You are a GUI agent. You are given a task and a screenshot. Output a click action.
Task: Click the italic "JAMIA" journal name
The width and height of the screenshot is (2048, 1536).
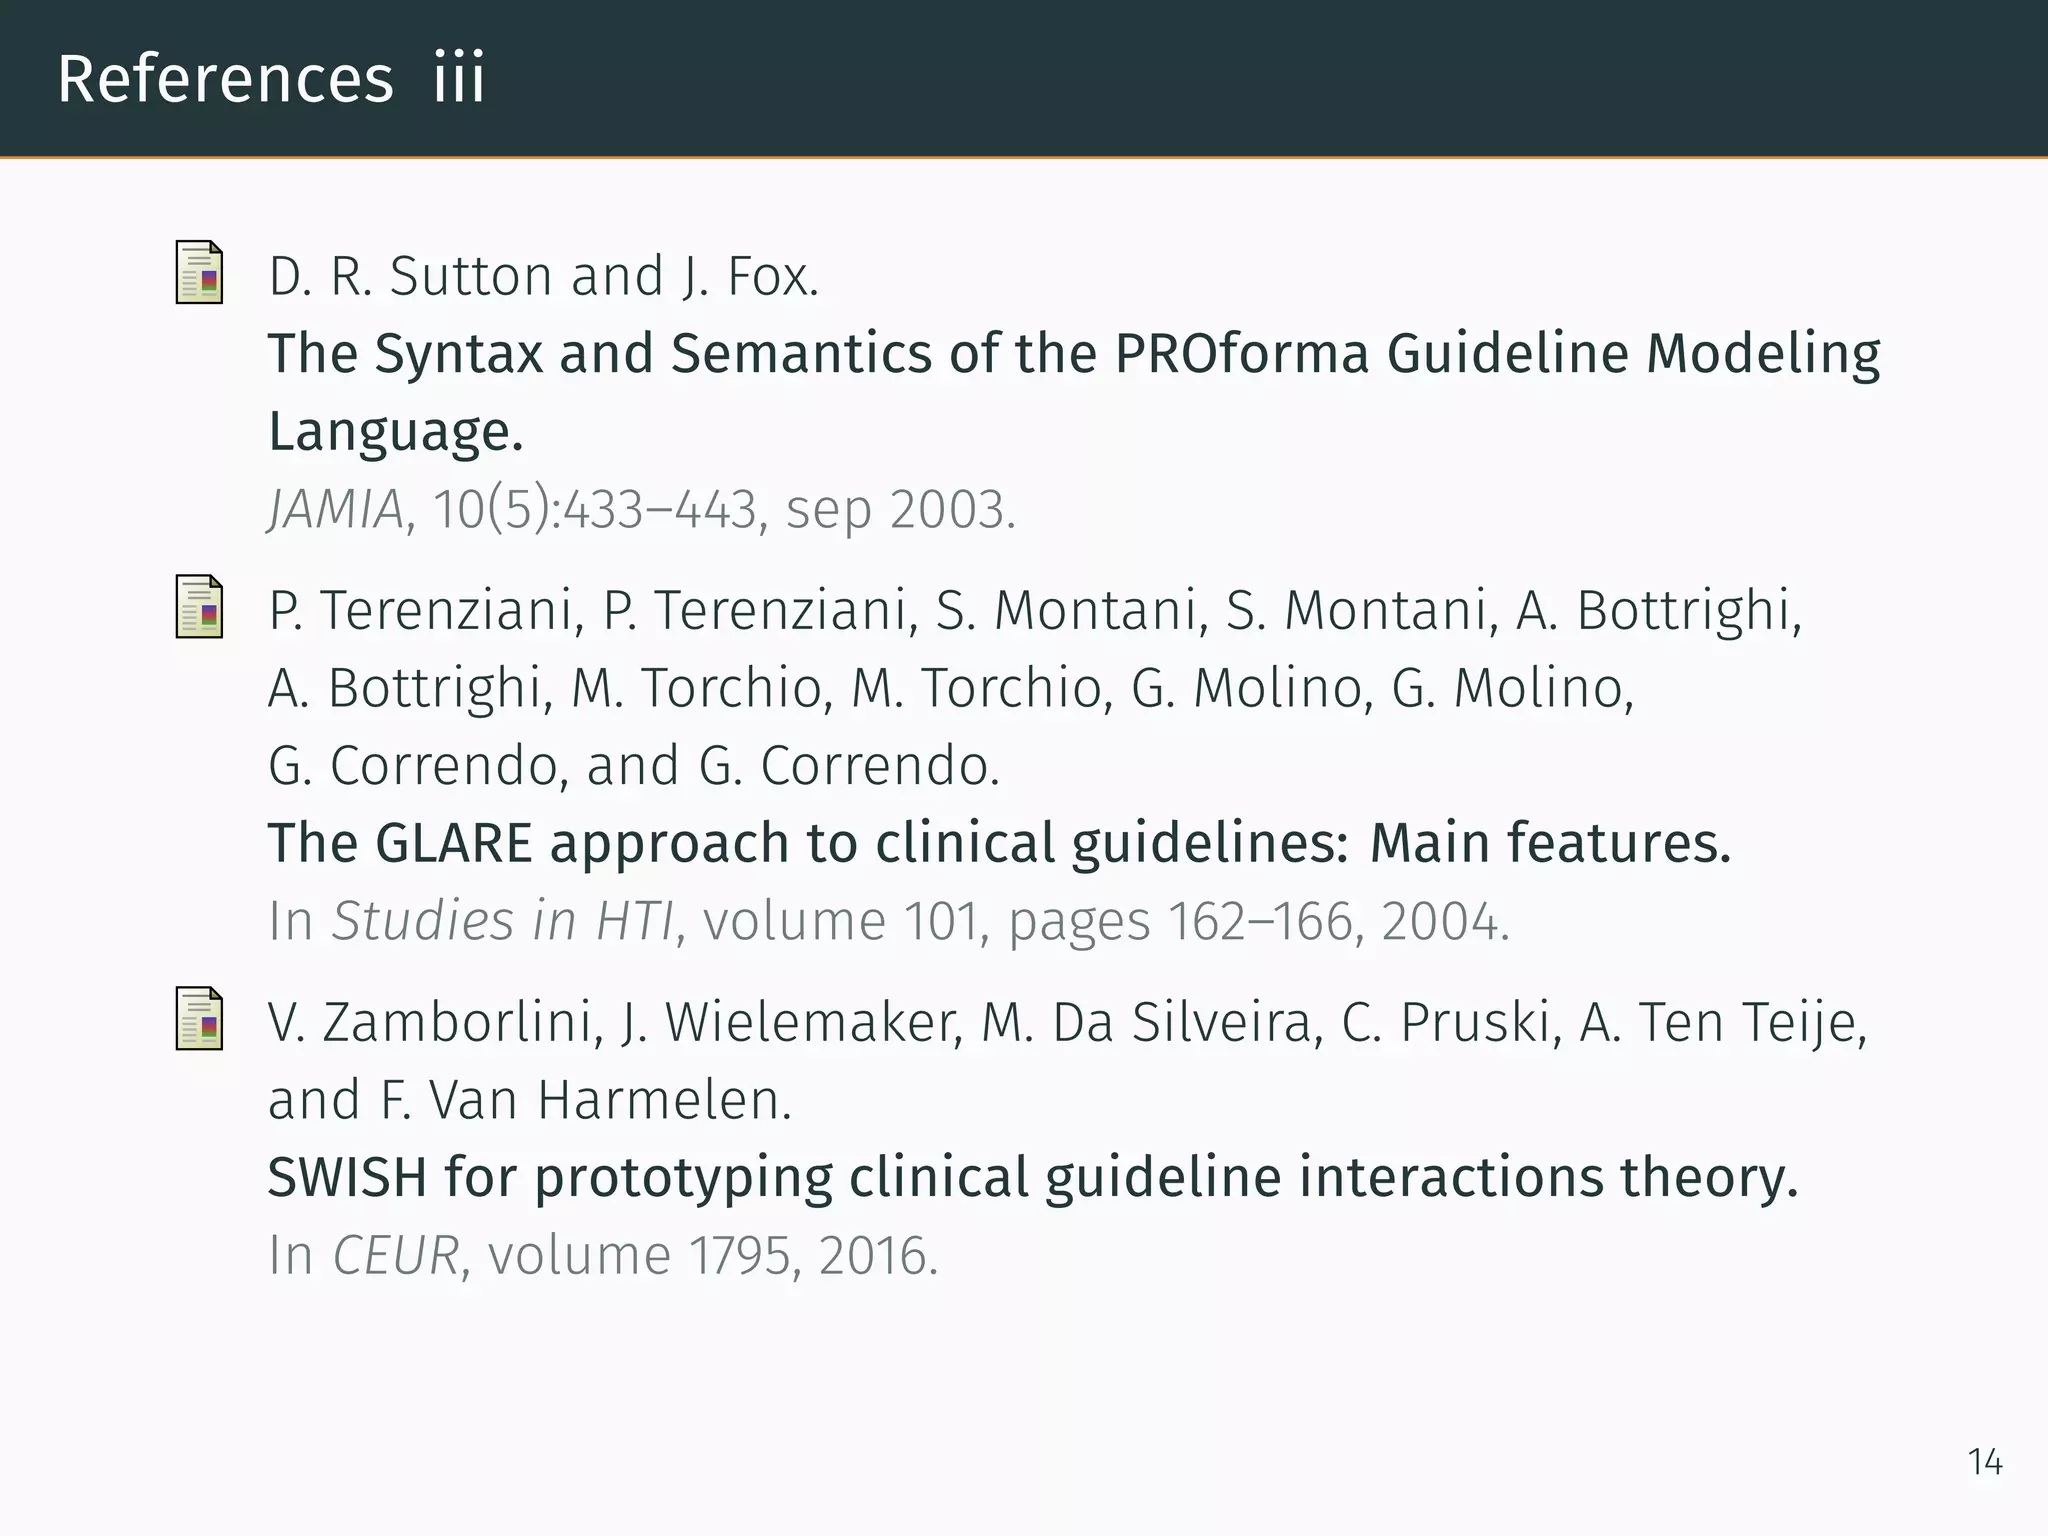coord(335,509)
